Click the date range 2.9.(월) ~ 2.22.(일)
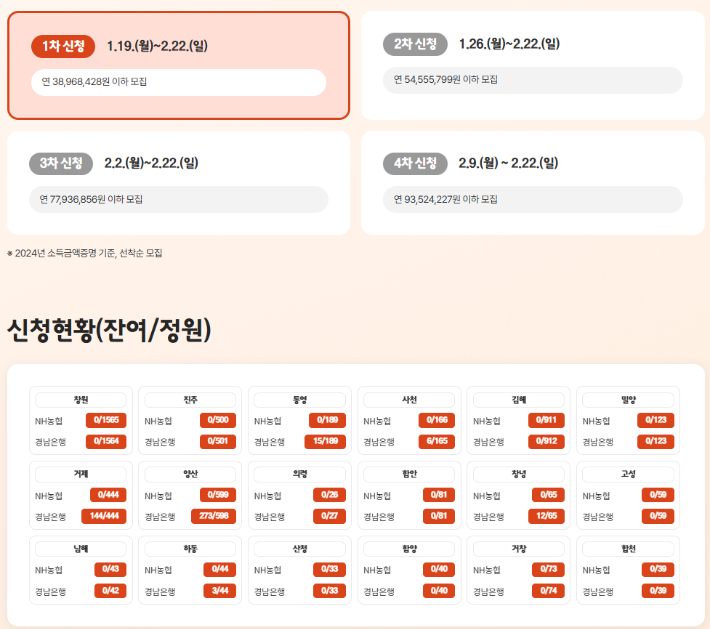The height and width of the screenshot is (629, 710). [x=508, y=163]
